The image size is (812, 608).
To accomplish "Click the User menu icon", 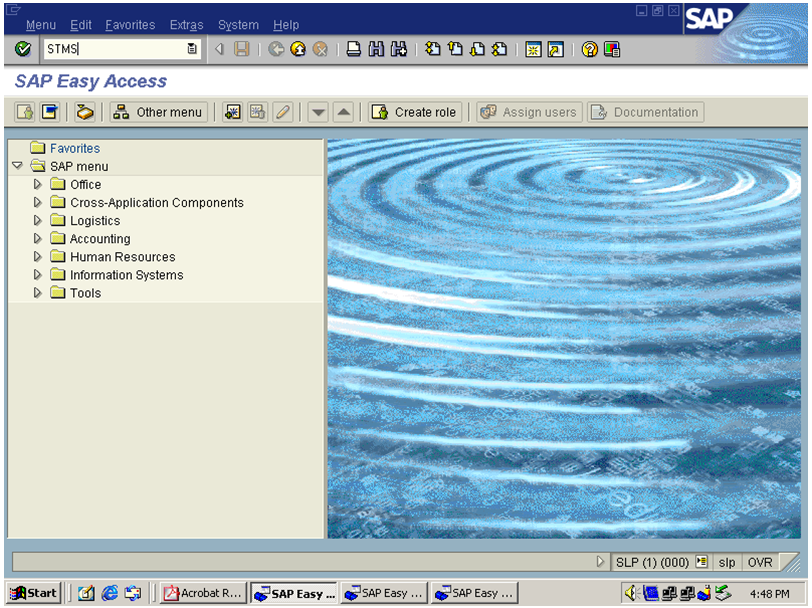I will coord(25,112).
